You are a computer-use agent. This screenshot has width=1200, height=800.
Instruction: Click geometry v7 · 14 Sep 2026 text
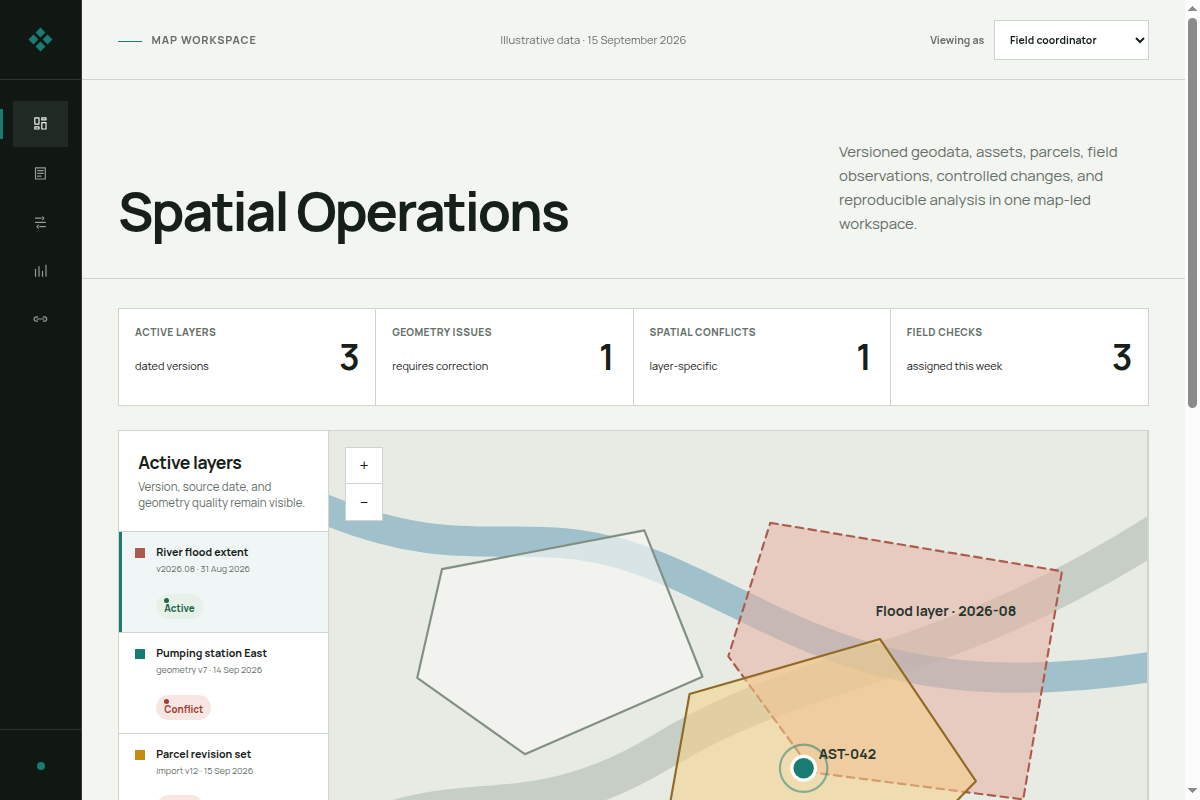(209, 670)
